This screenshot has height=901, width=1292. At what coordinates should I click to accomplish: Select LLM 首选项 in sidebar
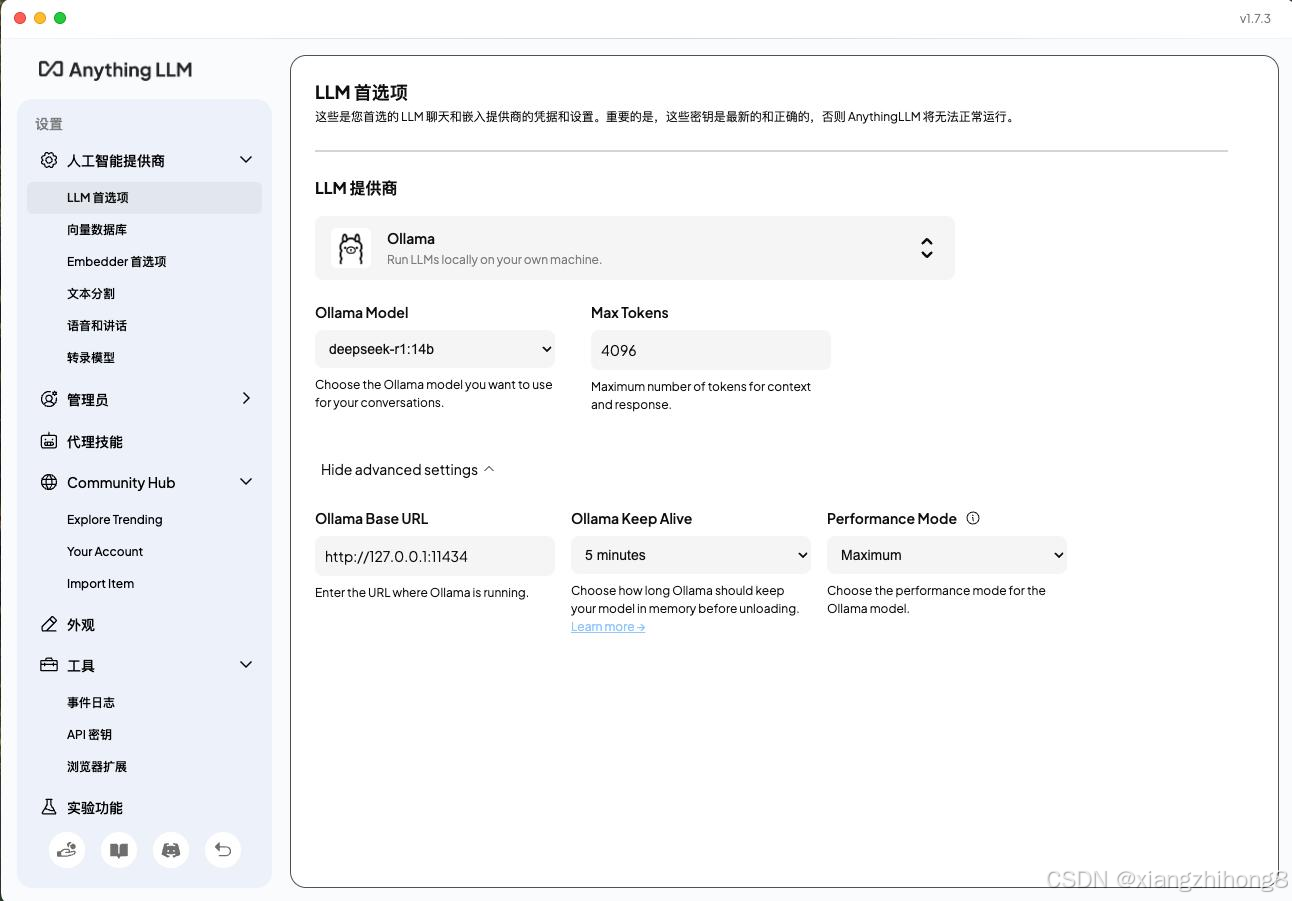[x=144, y=198]
